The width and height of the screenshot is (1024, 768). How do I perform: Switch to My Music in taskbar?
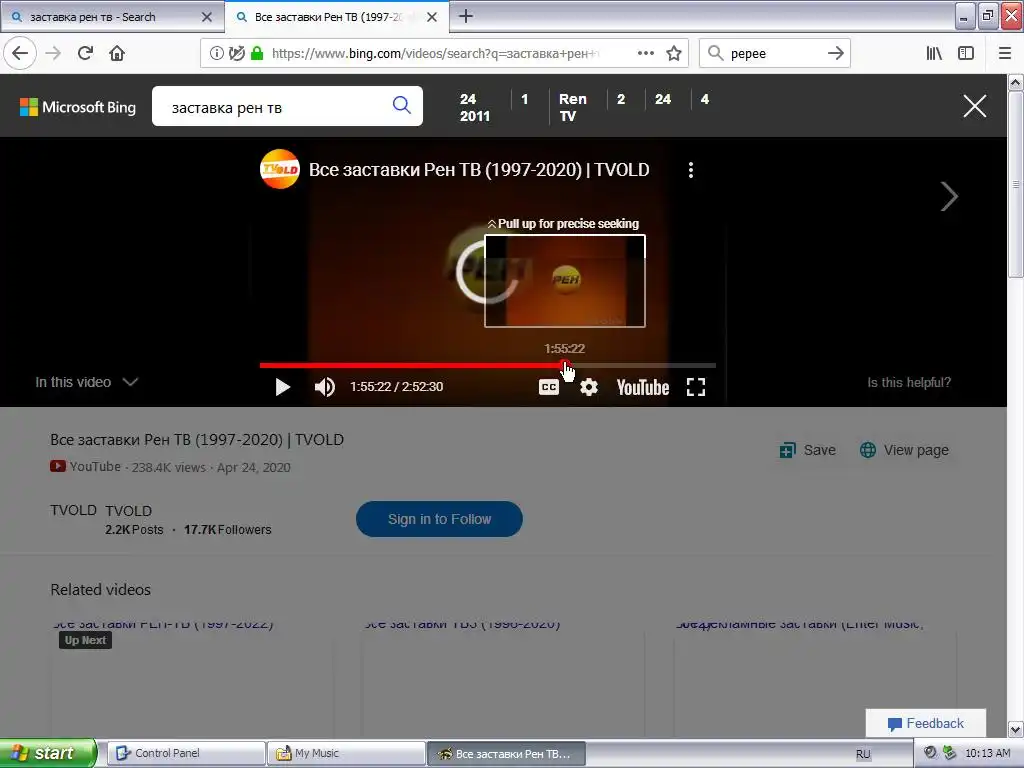click(346, 753)
